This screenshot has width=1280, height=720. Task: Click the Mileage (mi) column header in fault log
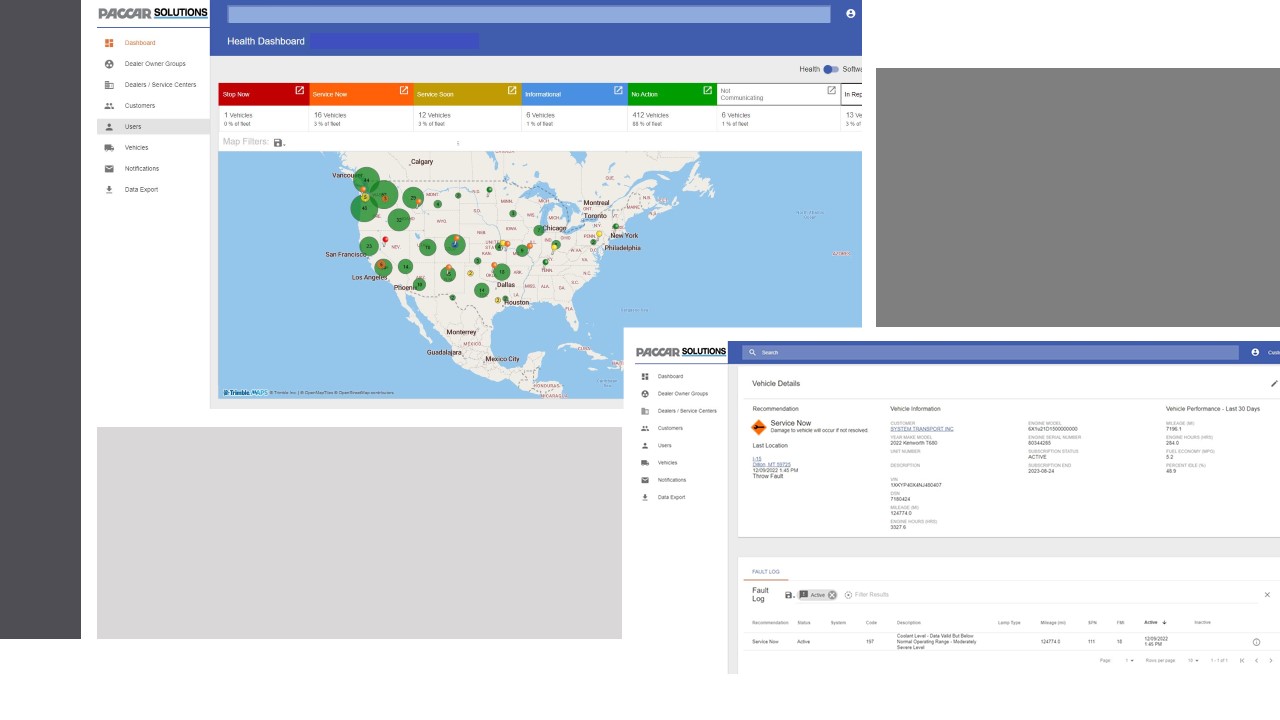pos(1052,622)
